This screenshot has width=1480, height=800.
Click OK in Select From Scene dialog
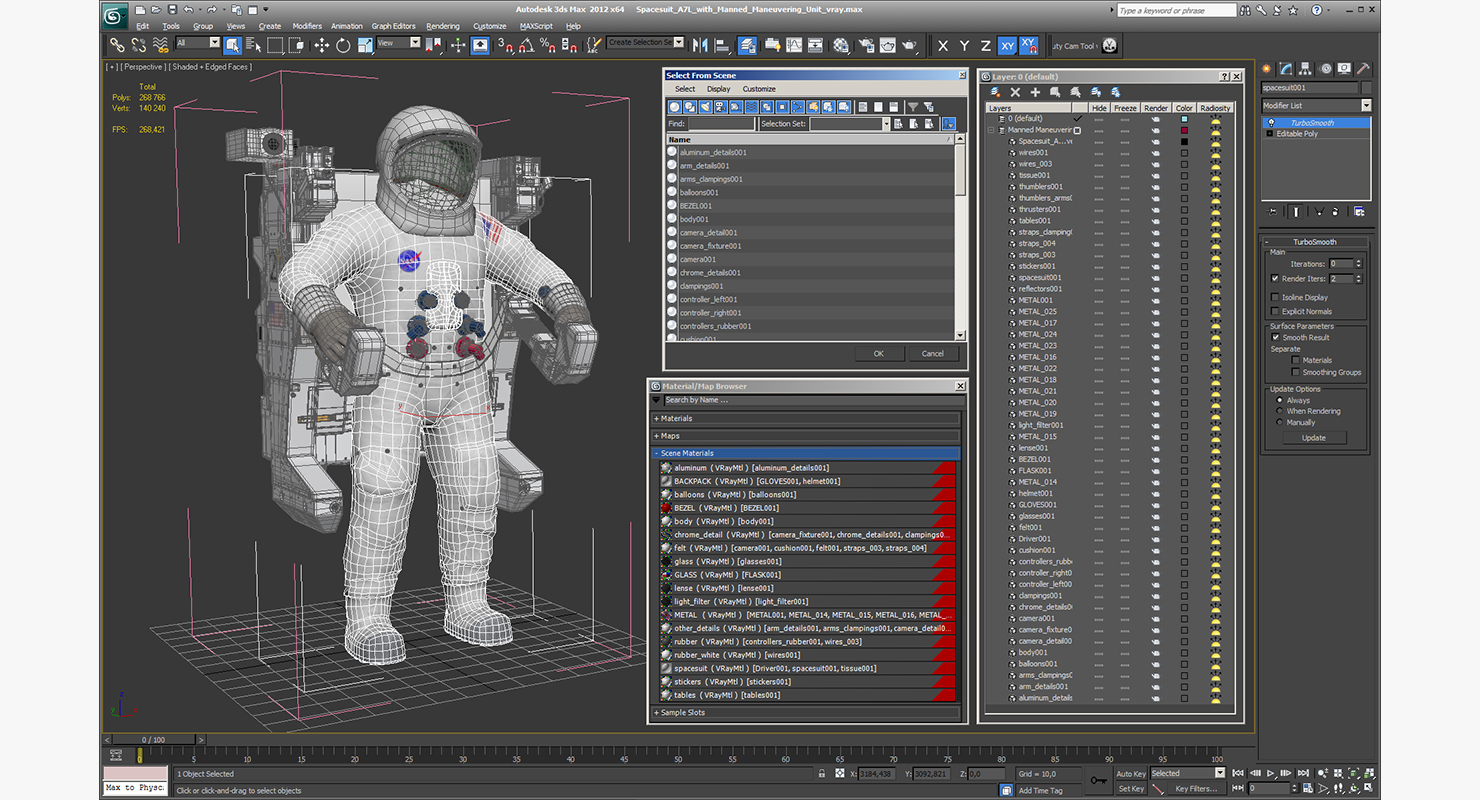tap(879, 353)
